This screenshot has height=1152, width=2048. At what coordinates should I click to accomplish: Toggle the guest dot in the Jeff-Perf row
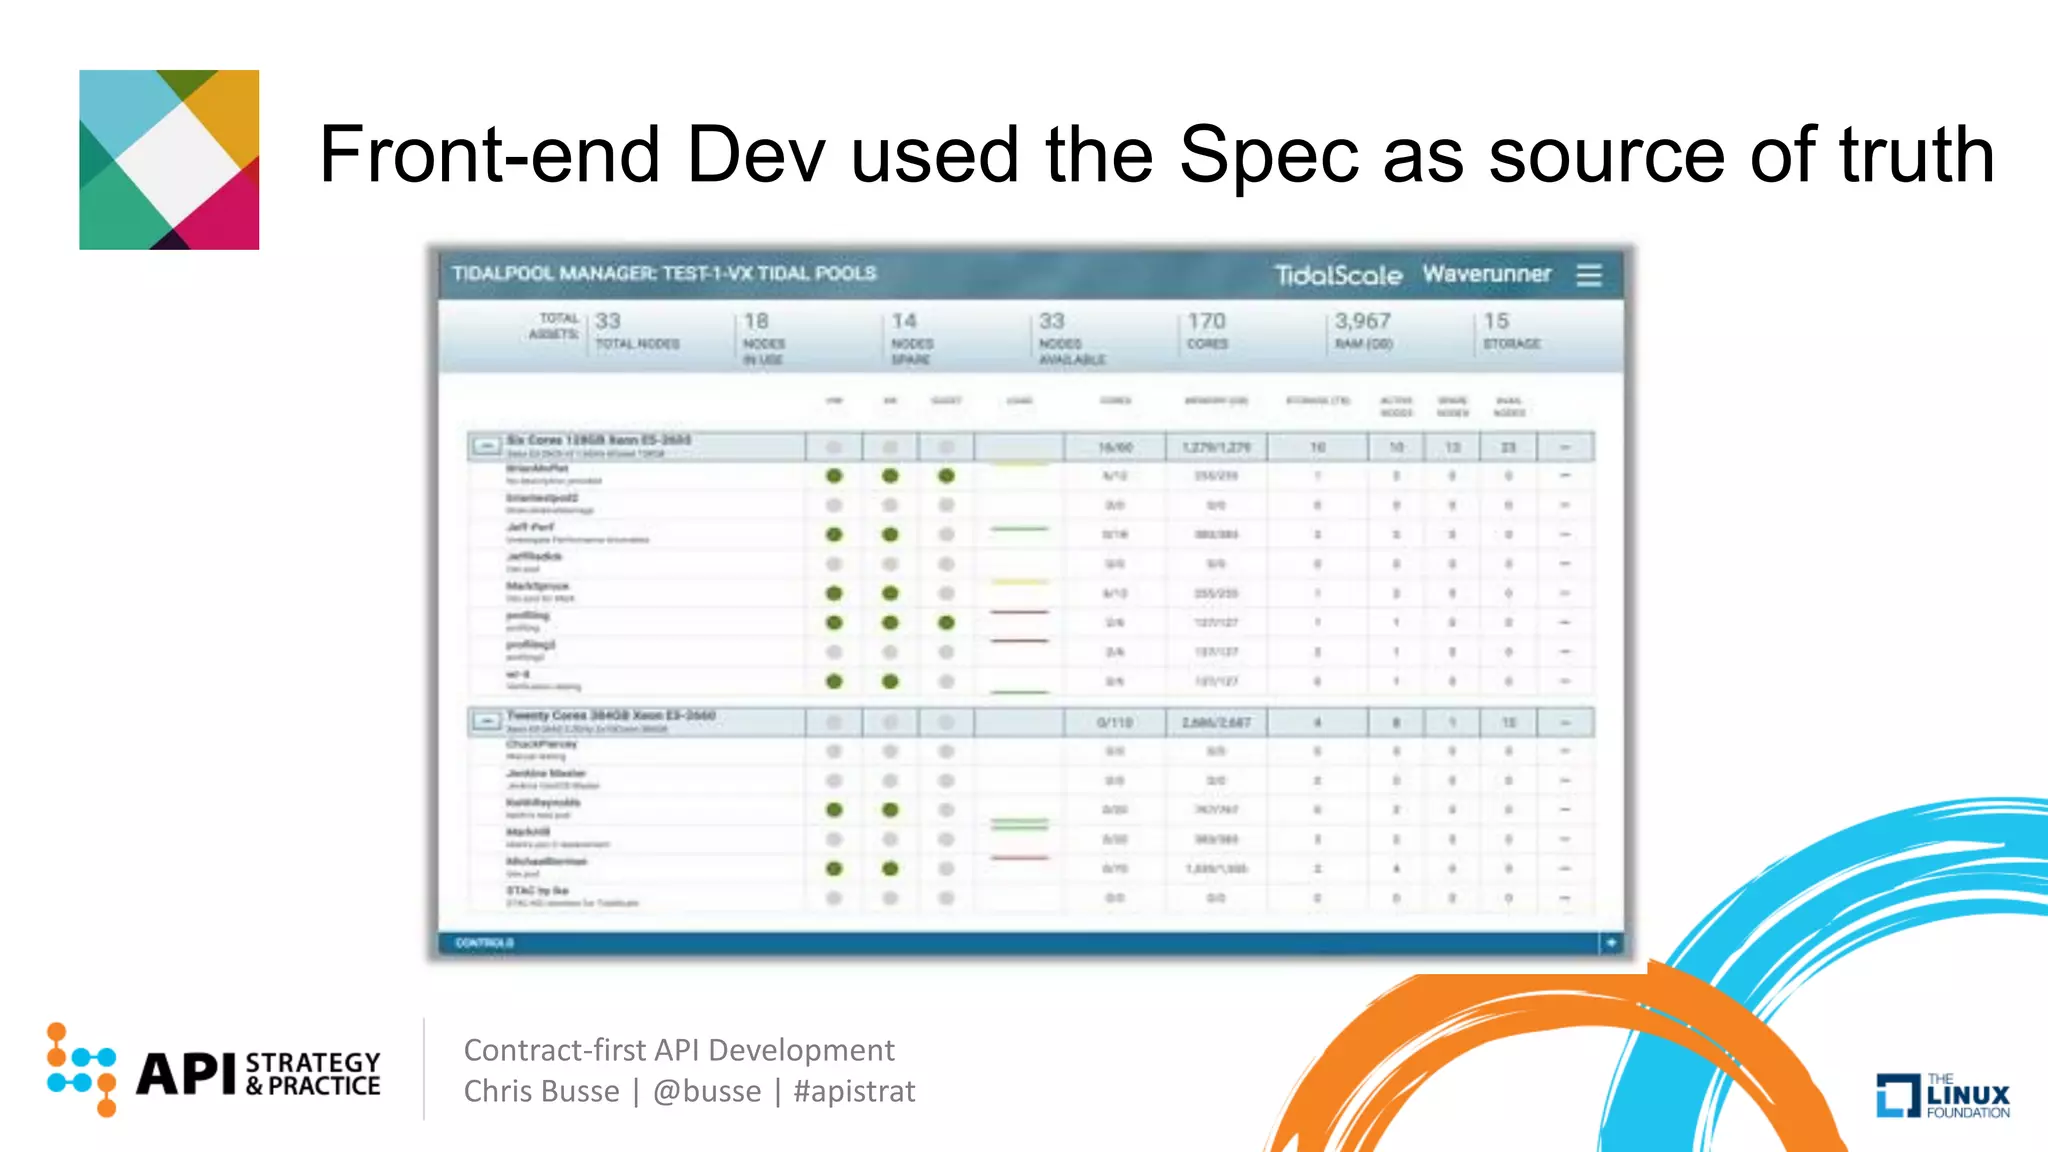[x=946, y=535]
